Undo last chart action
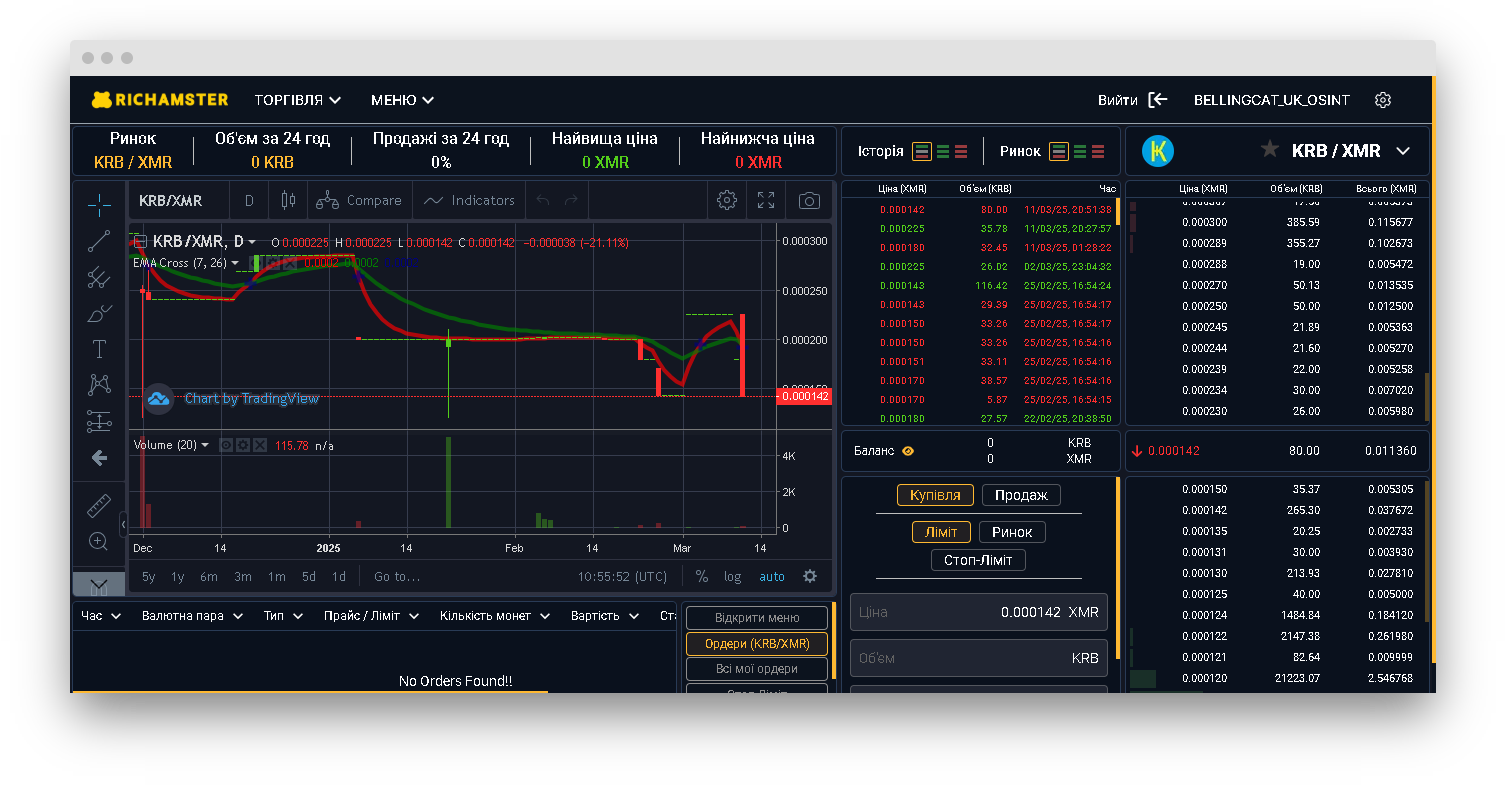The image size is (1506, 793). (x=543, y=200)
